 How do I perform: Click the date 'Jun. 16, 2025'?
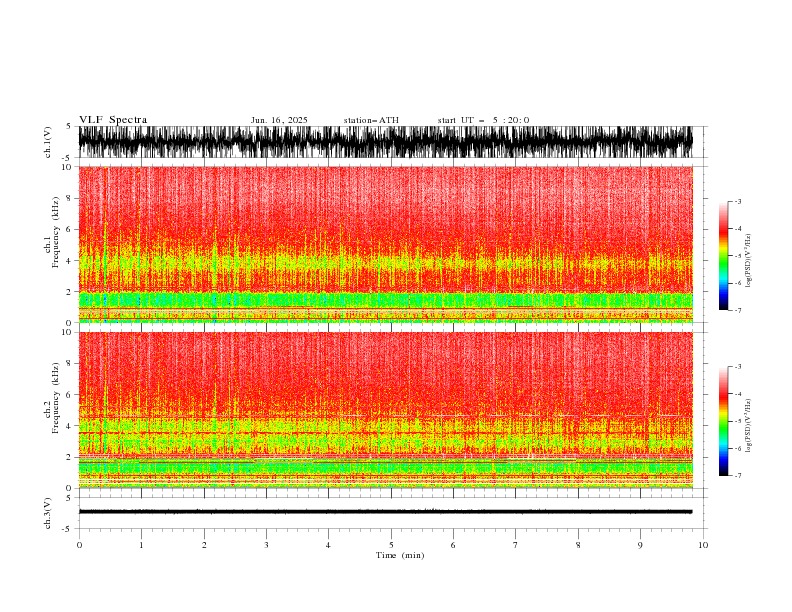(x=279, y=120)
